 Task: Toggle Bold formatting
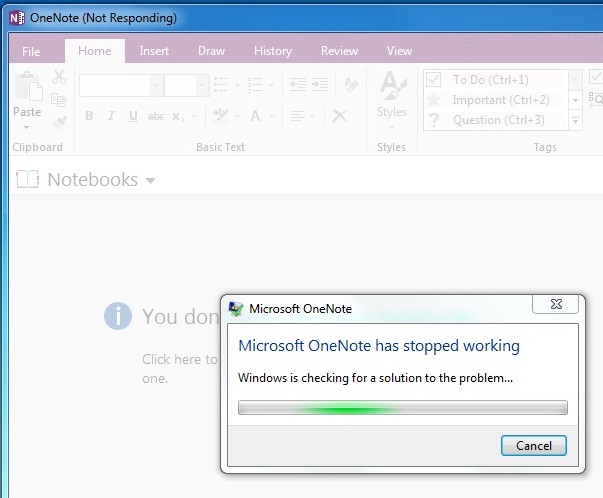(89, 116)
